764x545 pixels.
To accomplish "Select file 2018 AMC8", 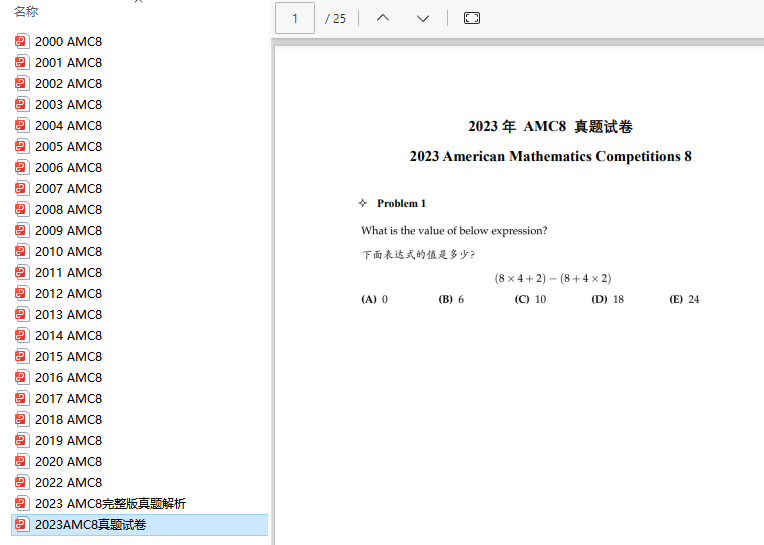I will (68, 419).
